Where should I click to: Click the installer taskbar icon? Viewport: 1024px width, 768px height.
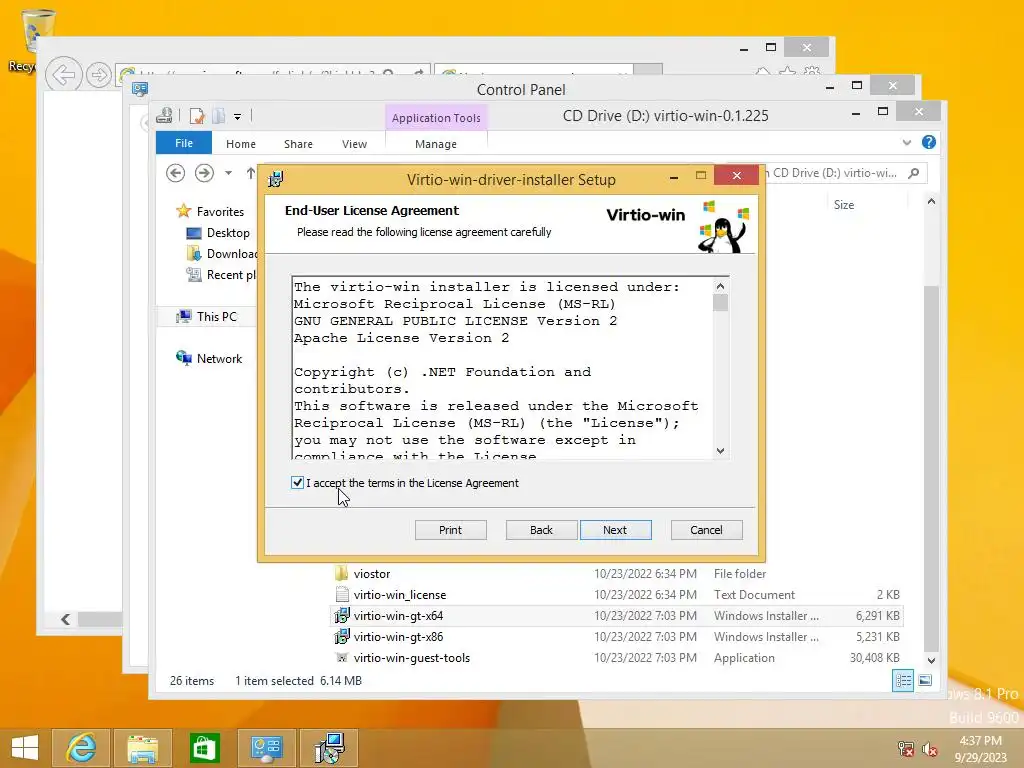coord(330,748)
